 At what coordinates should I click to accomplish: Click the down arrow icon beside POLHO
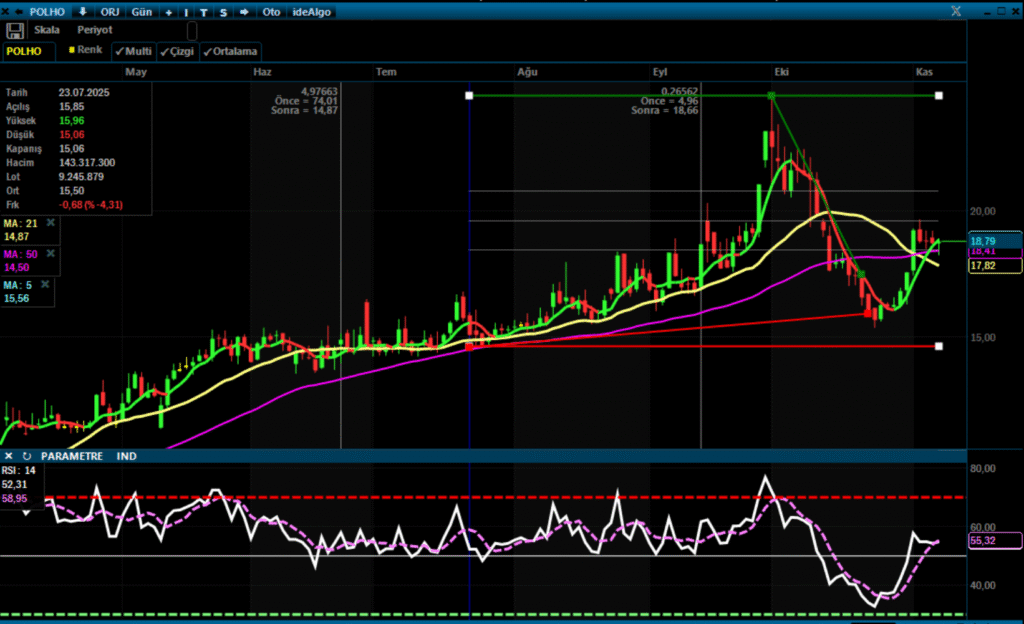pos(84,12)
